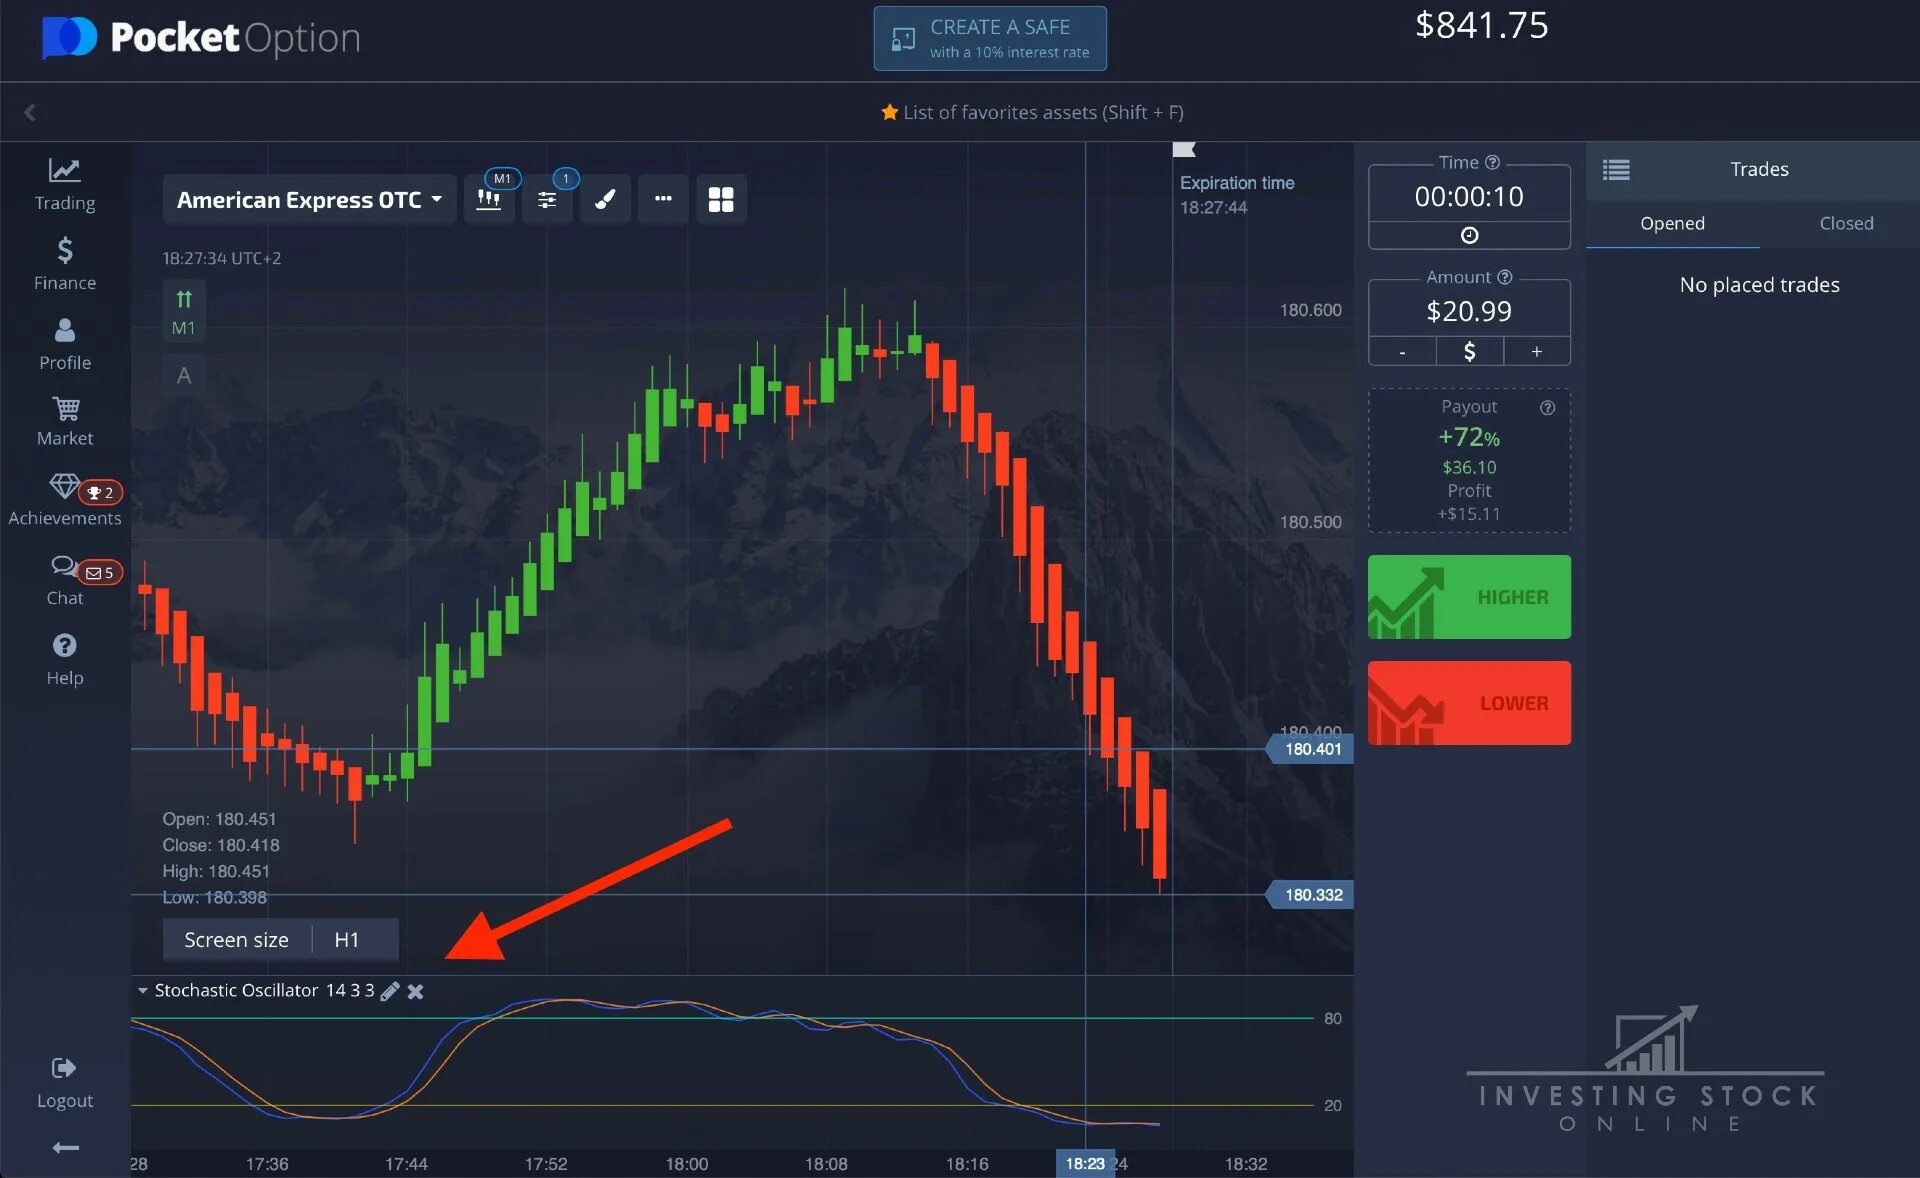The image size is (1920, 1178).
Task: Open the Finance section
Action: point(65,264)
